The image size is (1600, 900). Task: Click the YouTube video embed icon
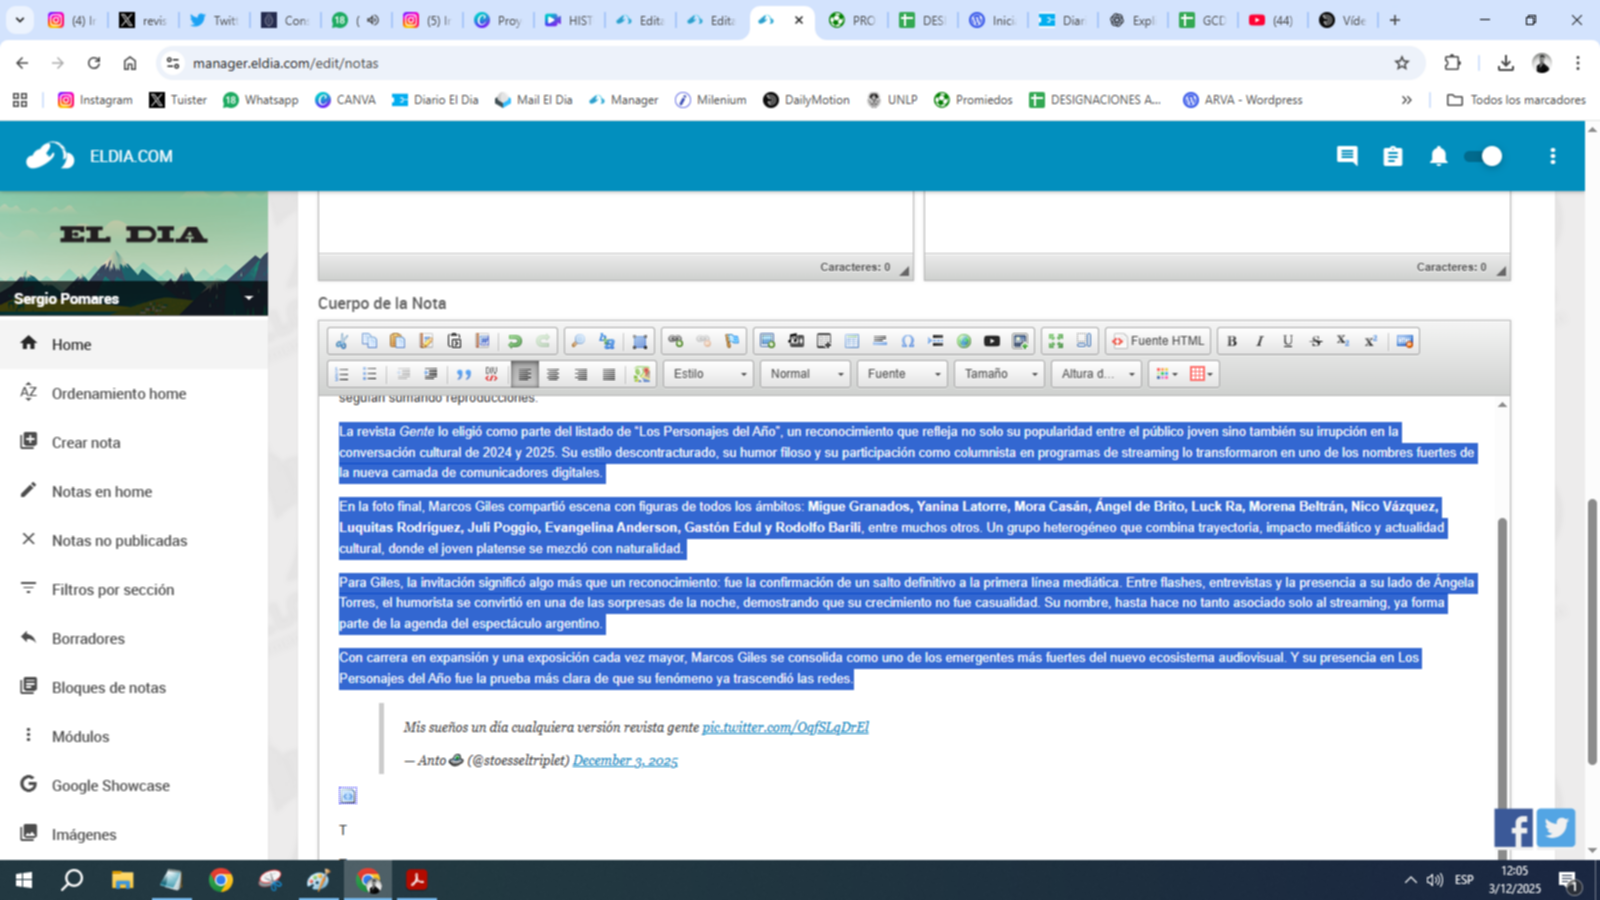[991, 341]
